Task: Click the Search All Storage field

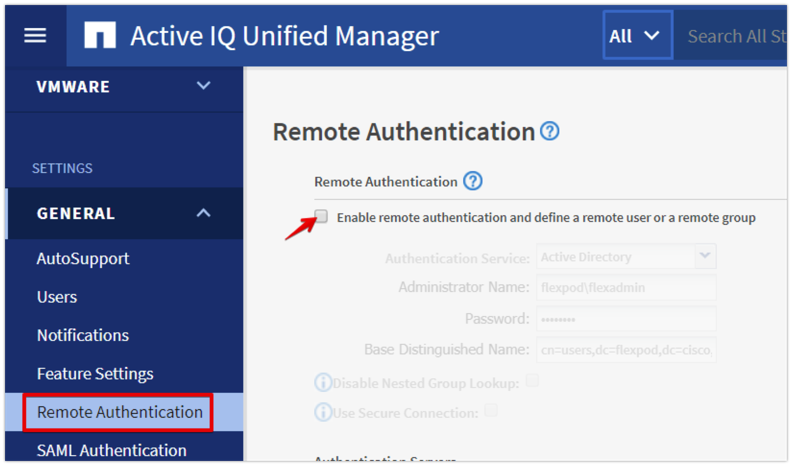Action: (x=731, y=36)
